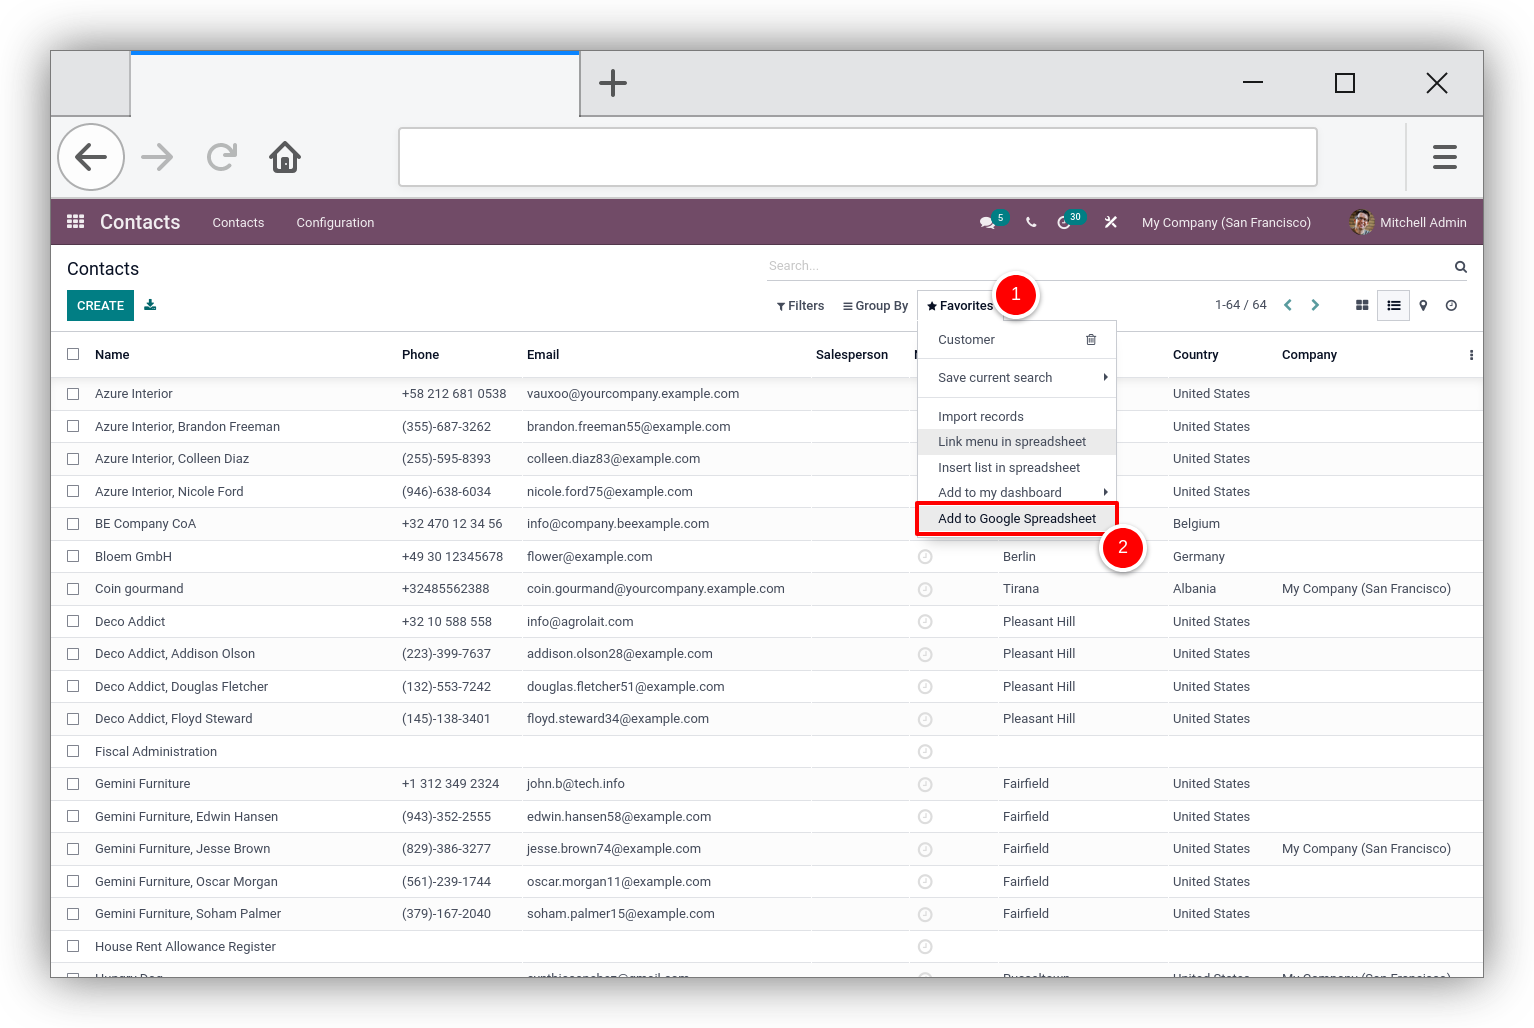The width and height of the screenshot is (1534, 1028).
Task: Open a new browser tab
Action: click(613, 83)
